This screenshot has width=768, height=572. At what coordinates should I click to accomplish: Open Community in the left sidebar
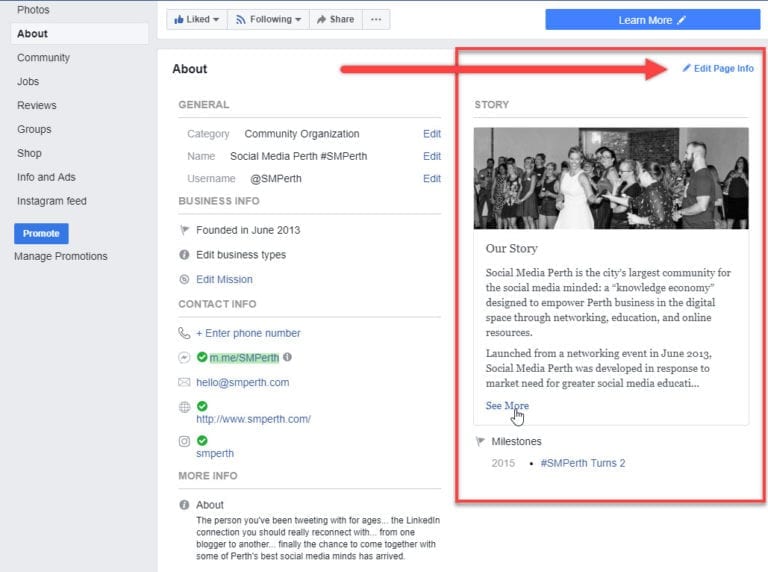click(44, 58)
